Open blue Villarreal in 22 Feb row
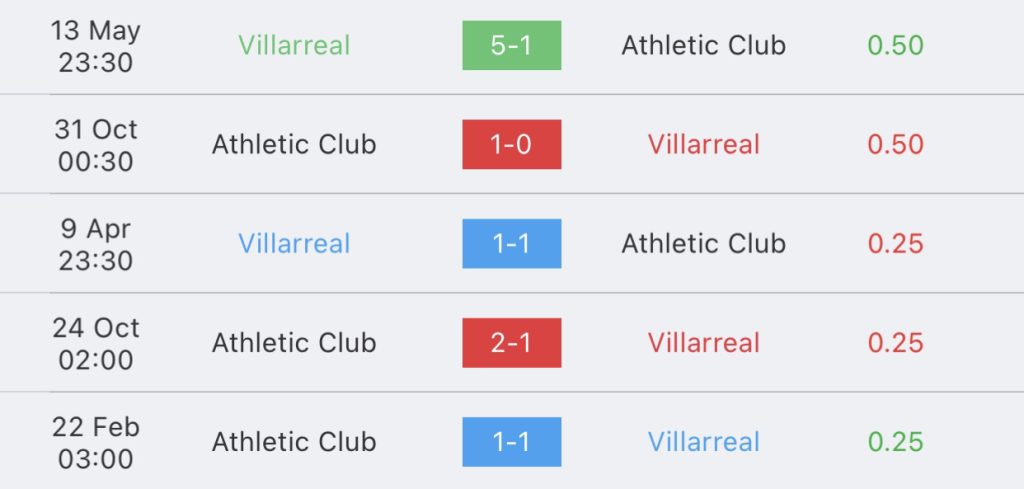1024x489 pixels. coord(703,442)
